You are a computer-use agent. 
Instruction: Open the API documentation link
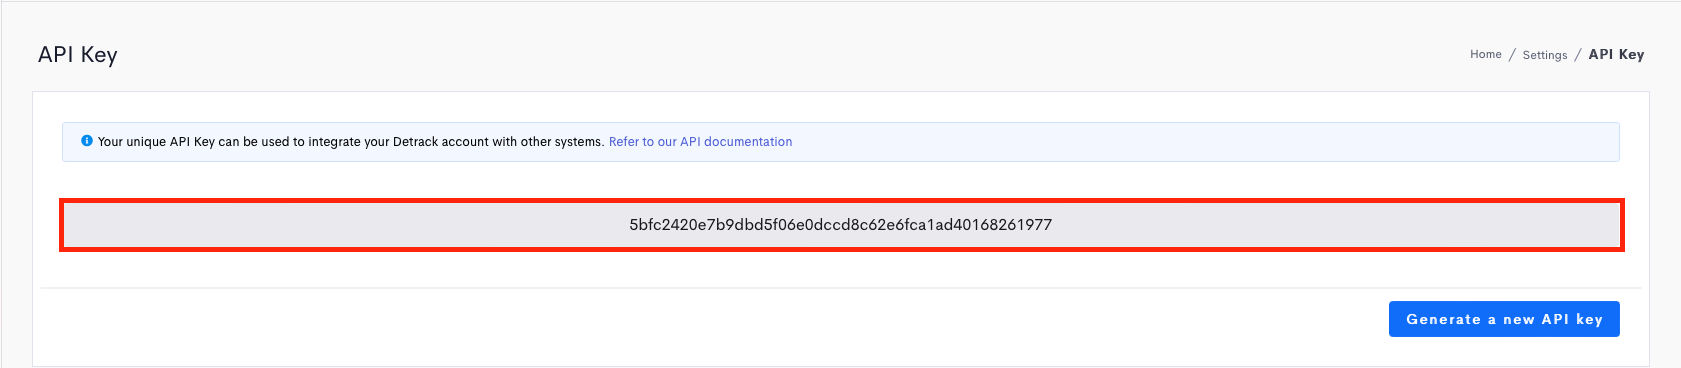point(700,142)
